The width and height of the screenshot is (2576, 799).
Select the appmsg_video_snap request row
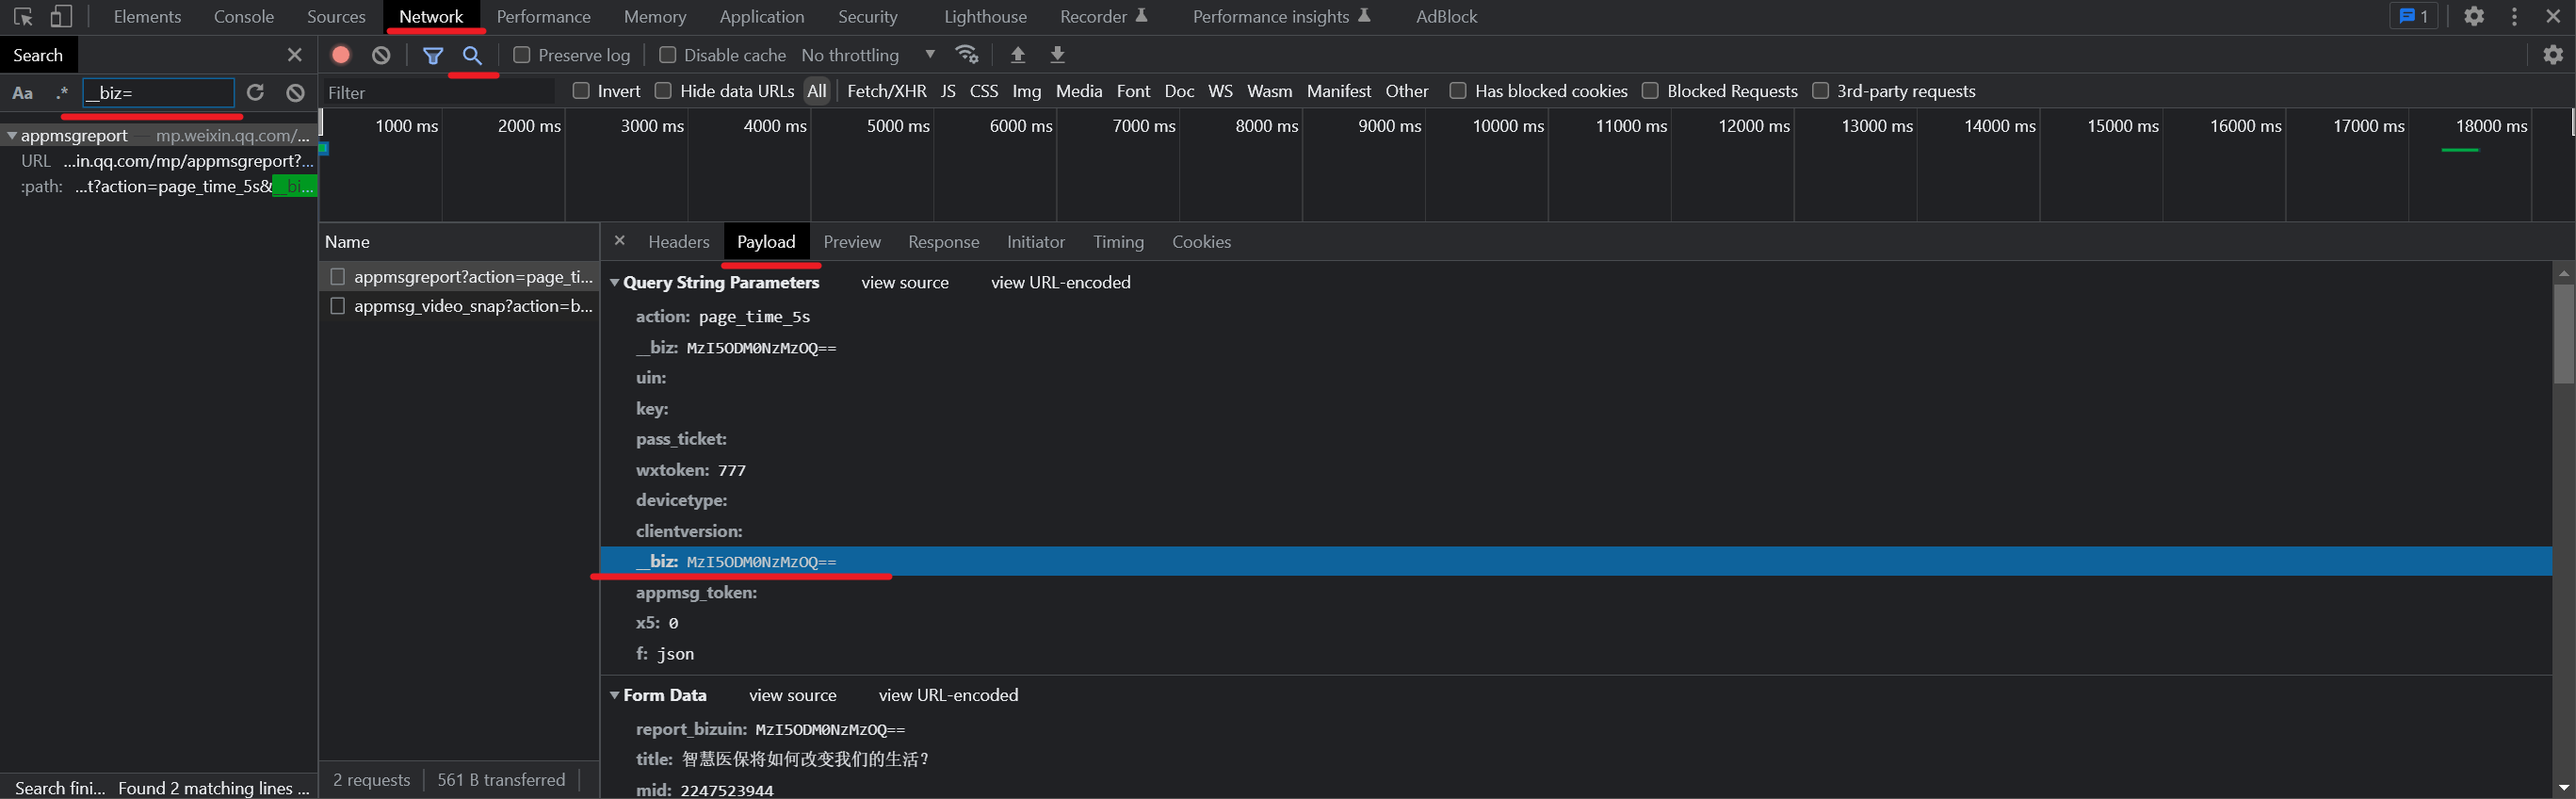pyautogui.click(x=459, y=306)
